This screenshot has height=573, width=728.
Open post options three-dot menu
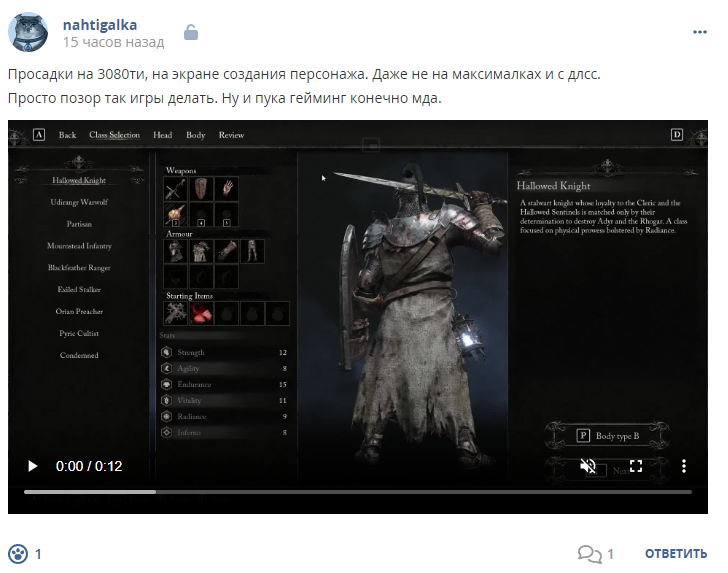click(x=700, y=32)
